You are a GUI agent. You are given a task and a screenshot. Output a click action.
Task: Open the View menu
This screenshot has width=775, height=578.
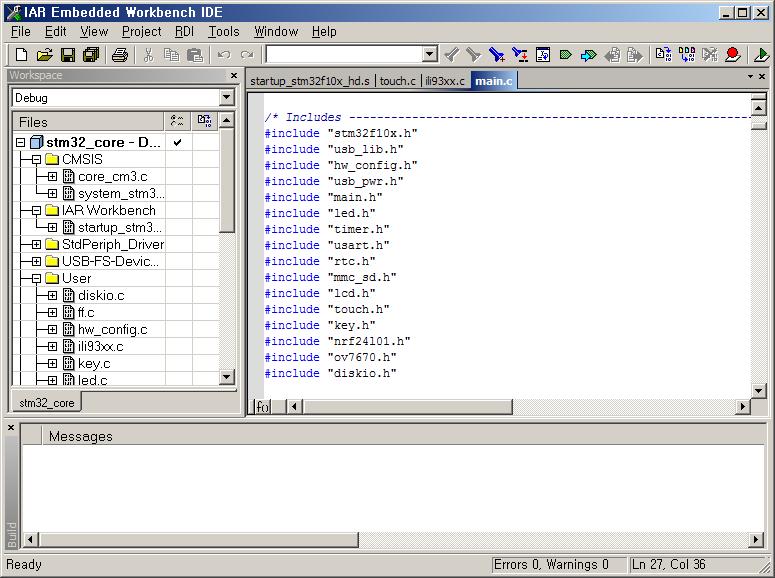click(x=94, y=32)
